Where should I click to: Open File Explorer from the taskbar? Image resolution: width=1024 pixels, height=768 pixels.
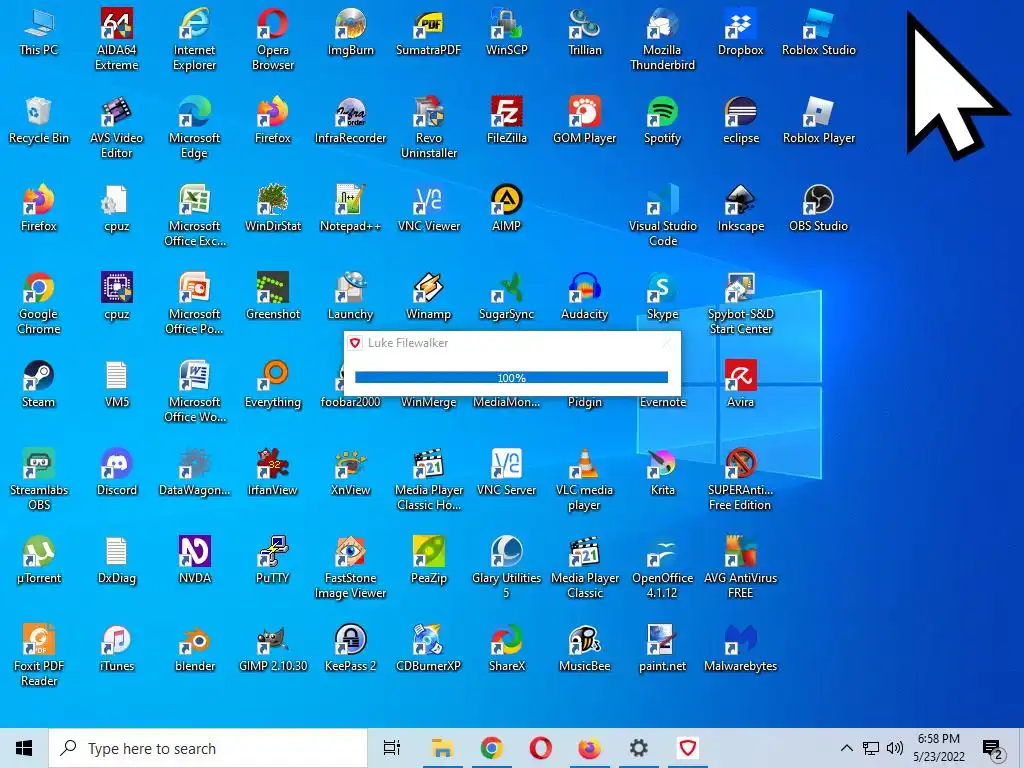coord(442,748)
